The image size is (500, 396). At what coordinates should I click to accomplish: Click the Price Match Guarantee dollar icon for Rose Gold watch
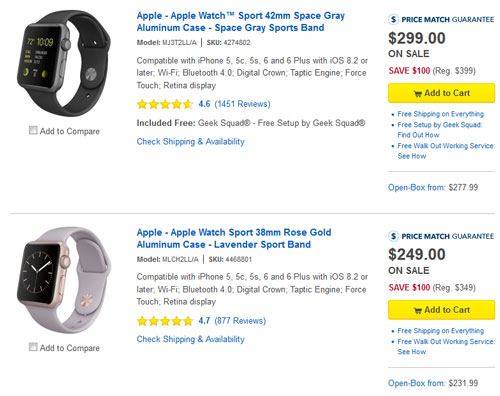point(394,236)
